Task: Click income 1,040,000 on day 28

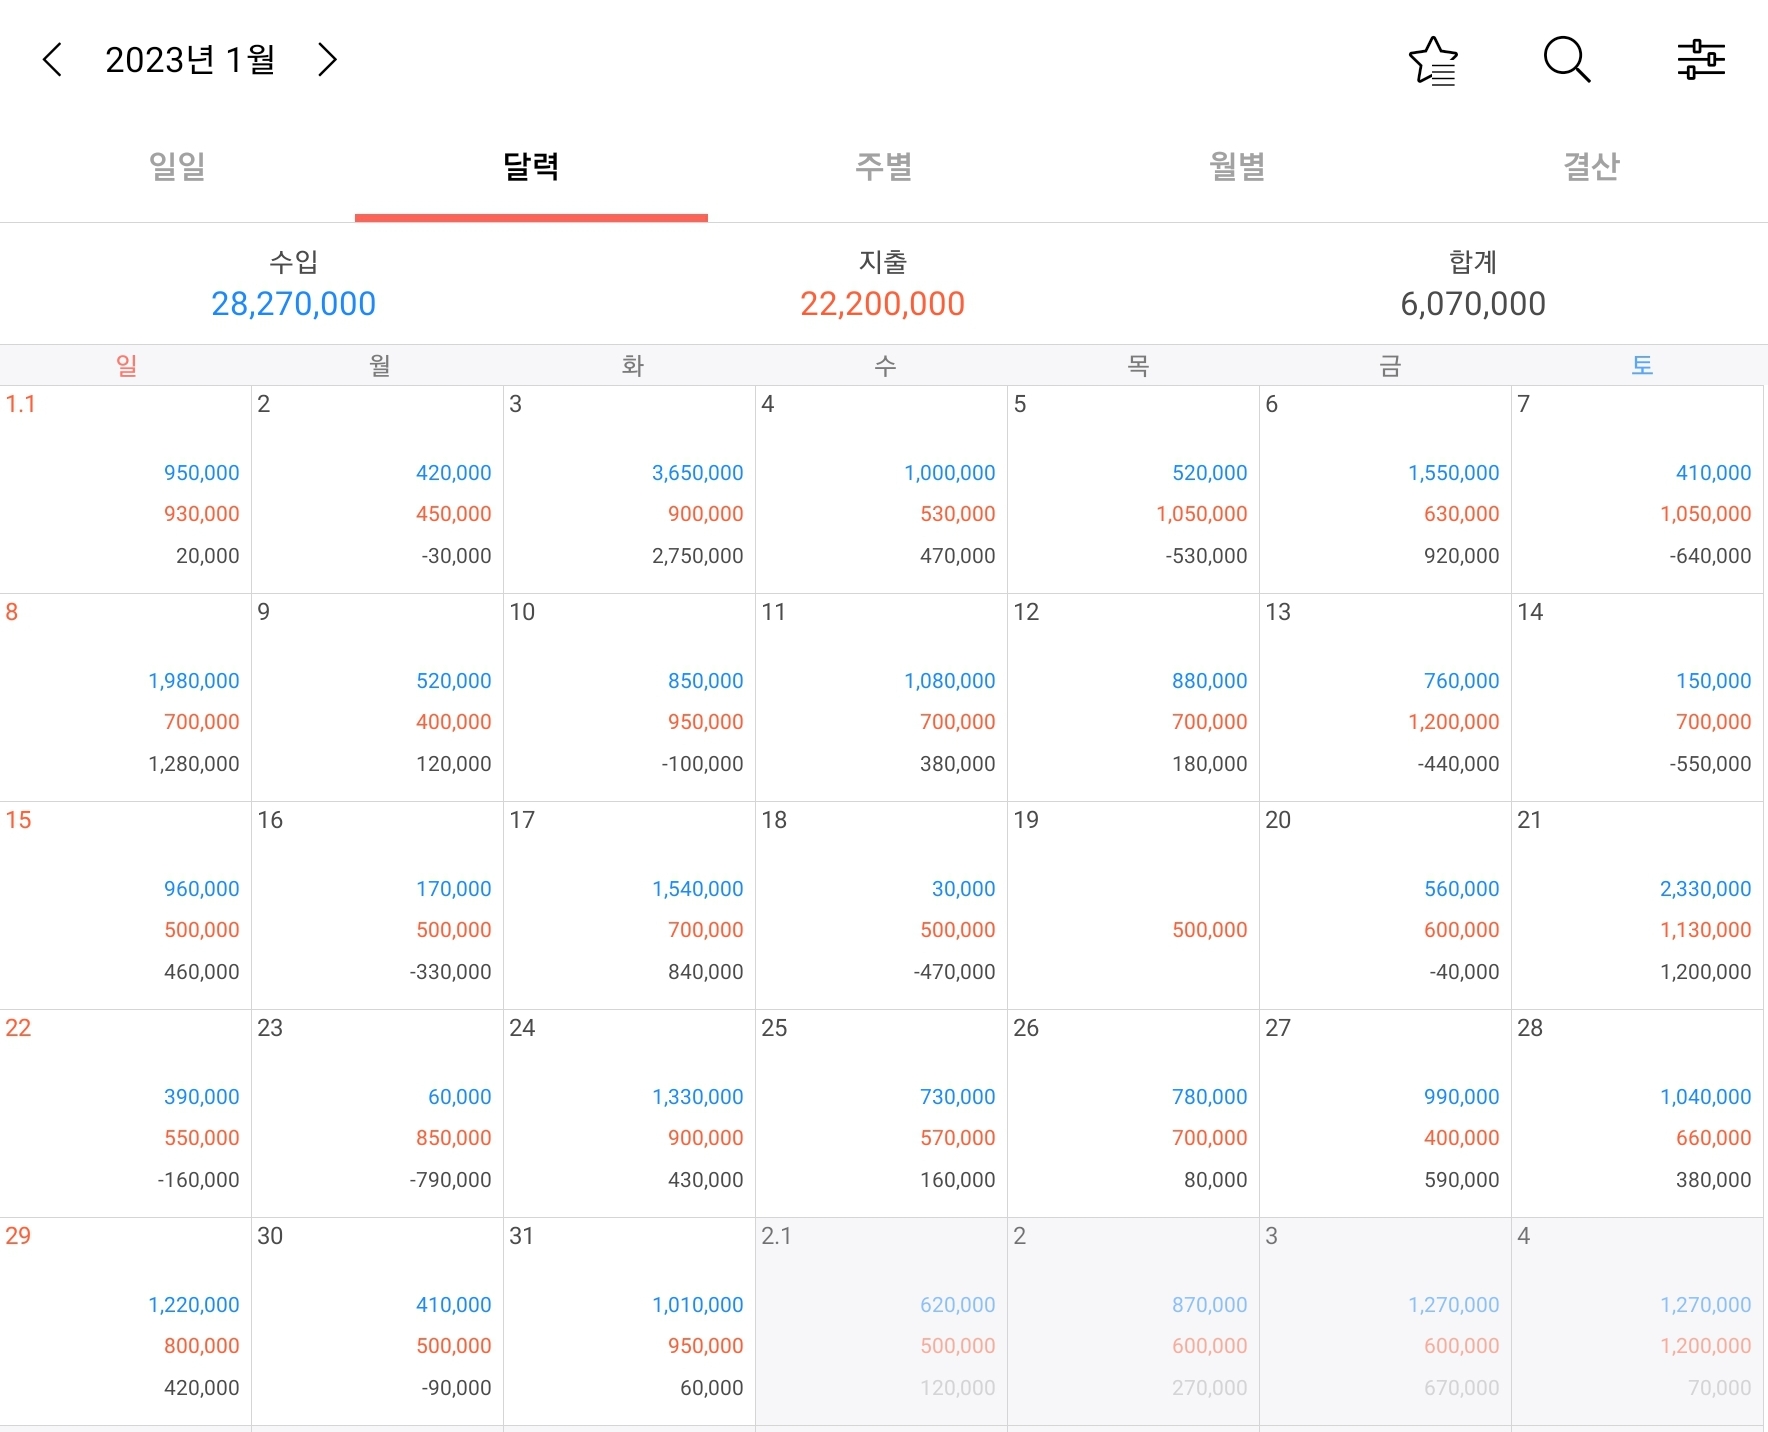Action: tap(1706, 1097)
